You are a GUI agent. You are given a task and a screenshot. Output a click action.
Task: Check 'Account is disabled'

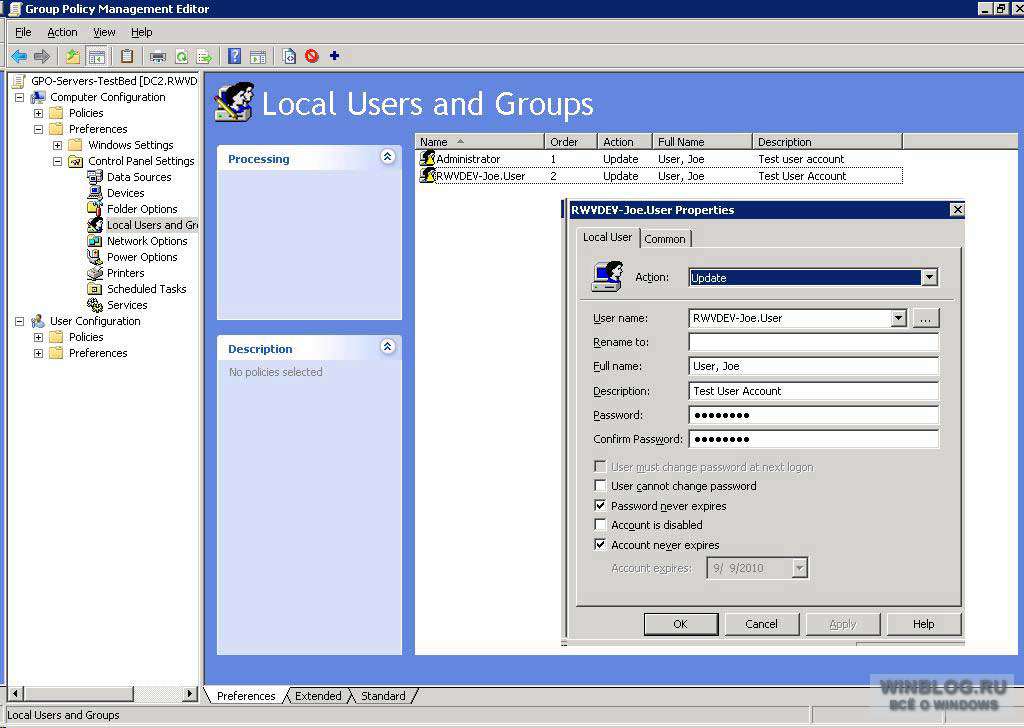[x=600, y=524]
